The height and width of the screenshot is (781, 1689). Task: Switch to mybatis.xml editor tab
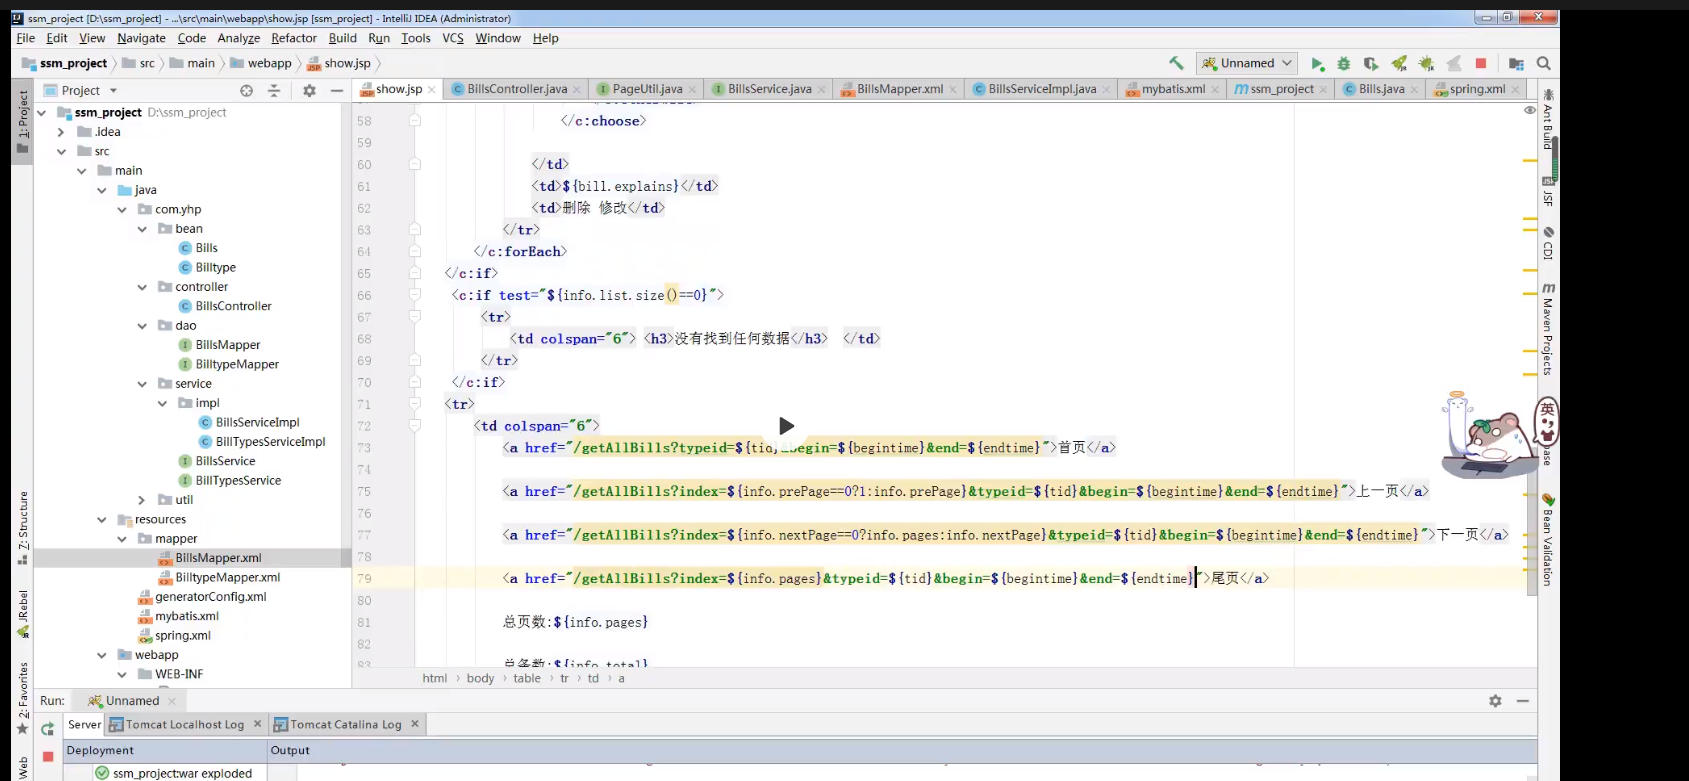point(1173,89)
